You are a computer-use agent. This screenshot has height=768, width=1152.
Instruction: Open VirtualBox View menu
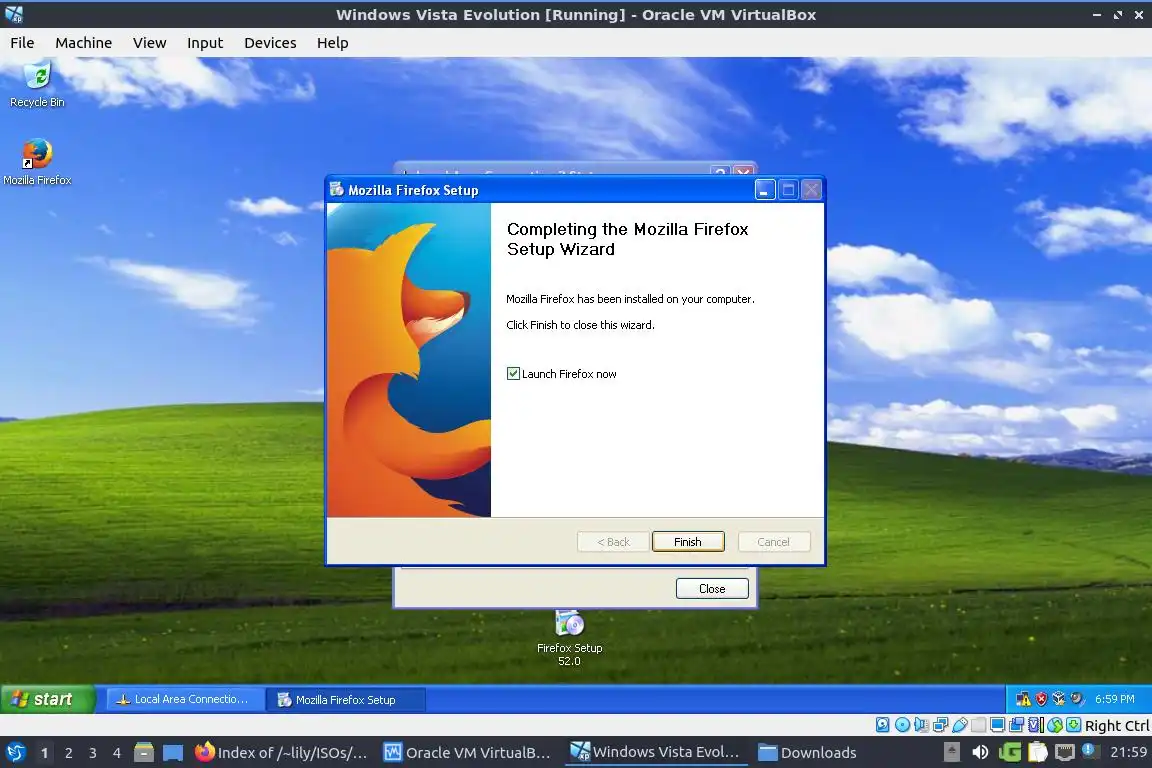coord(149,43)
